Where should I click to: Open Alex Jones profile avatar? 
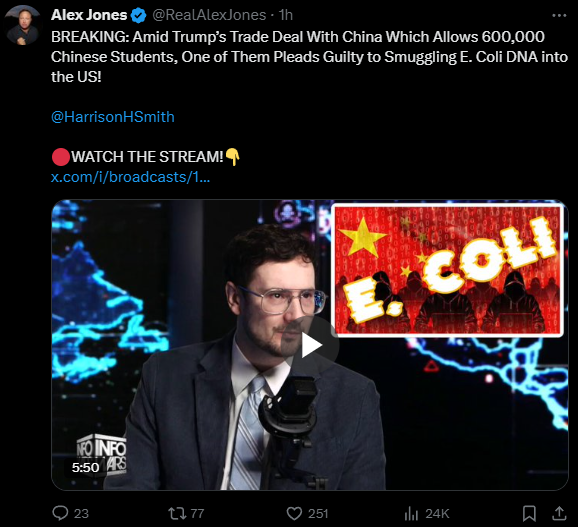tap(23, 25)
